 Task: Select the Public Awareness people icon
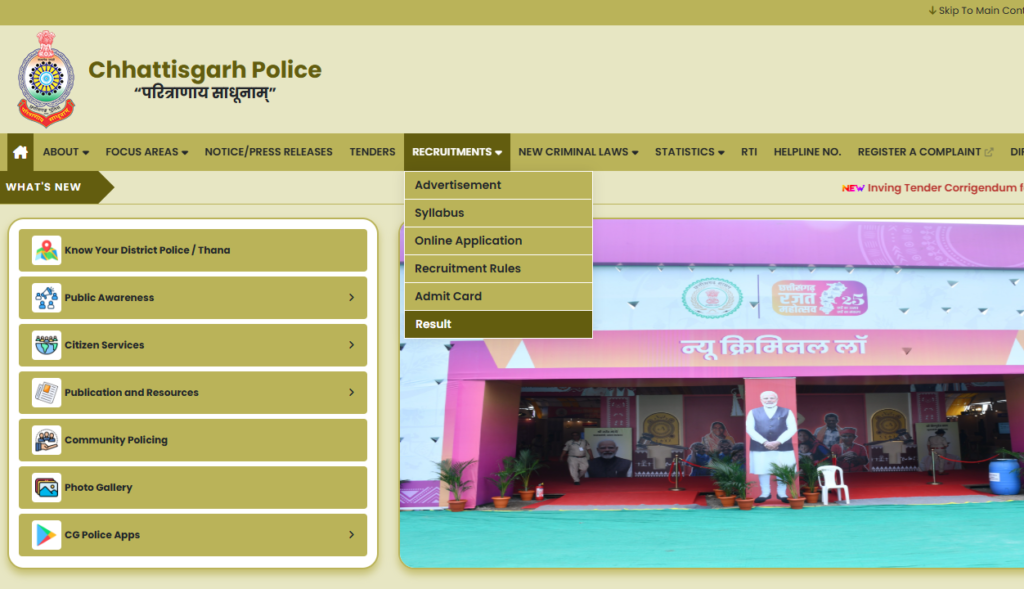pos(45,297)
